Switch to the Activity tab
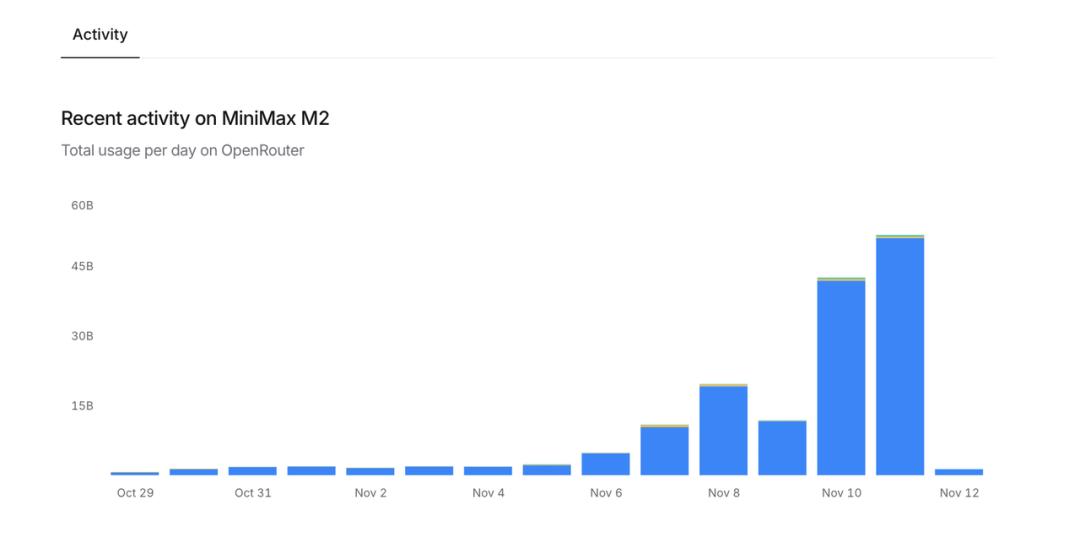Image resolution: width=1080 pixels, height=543 pixels. coord(100,35)
